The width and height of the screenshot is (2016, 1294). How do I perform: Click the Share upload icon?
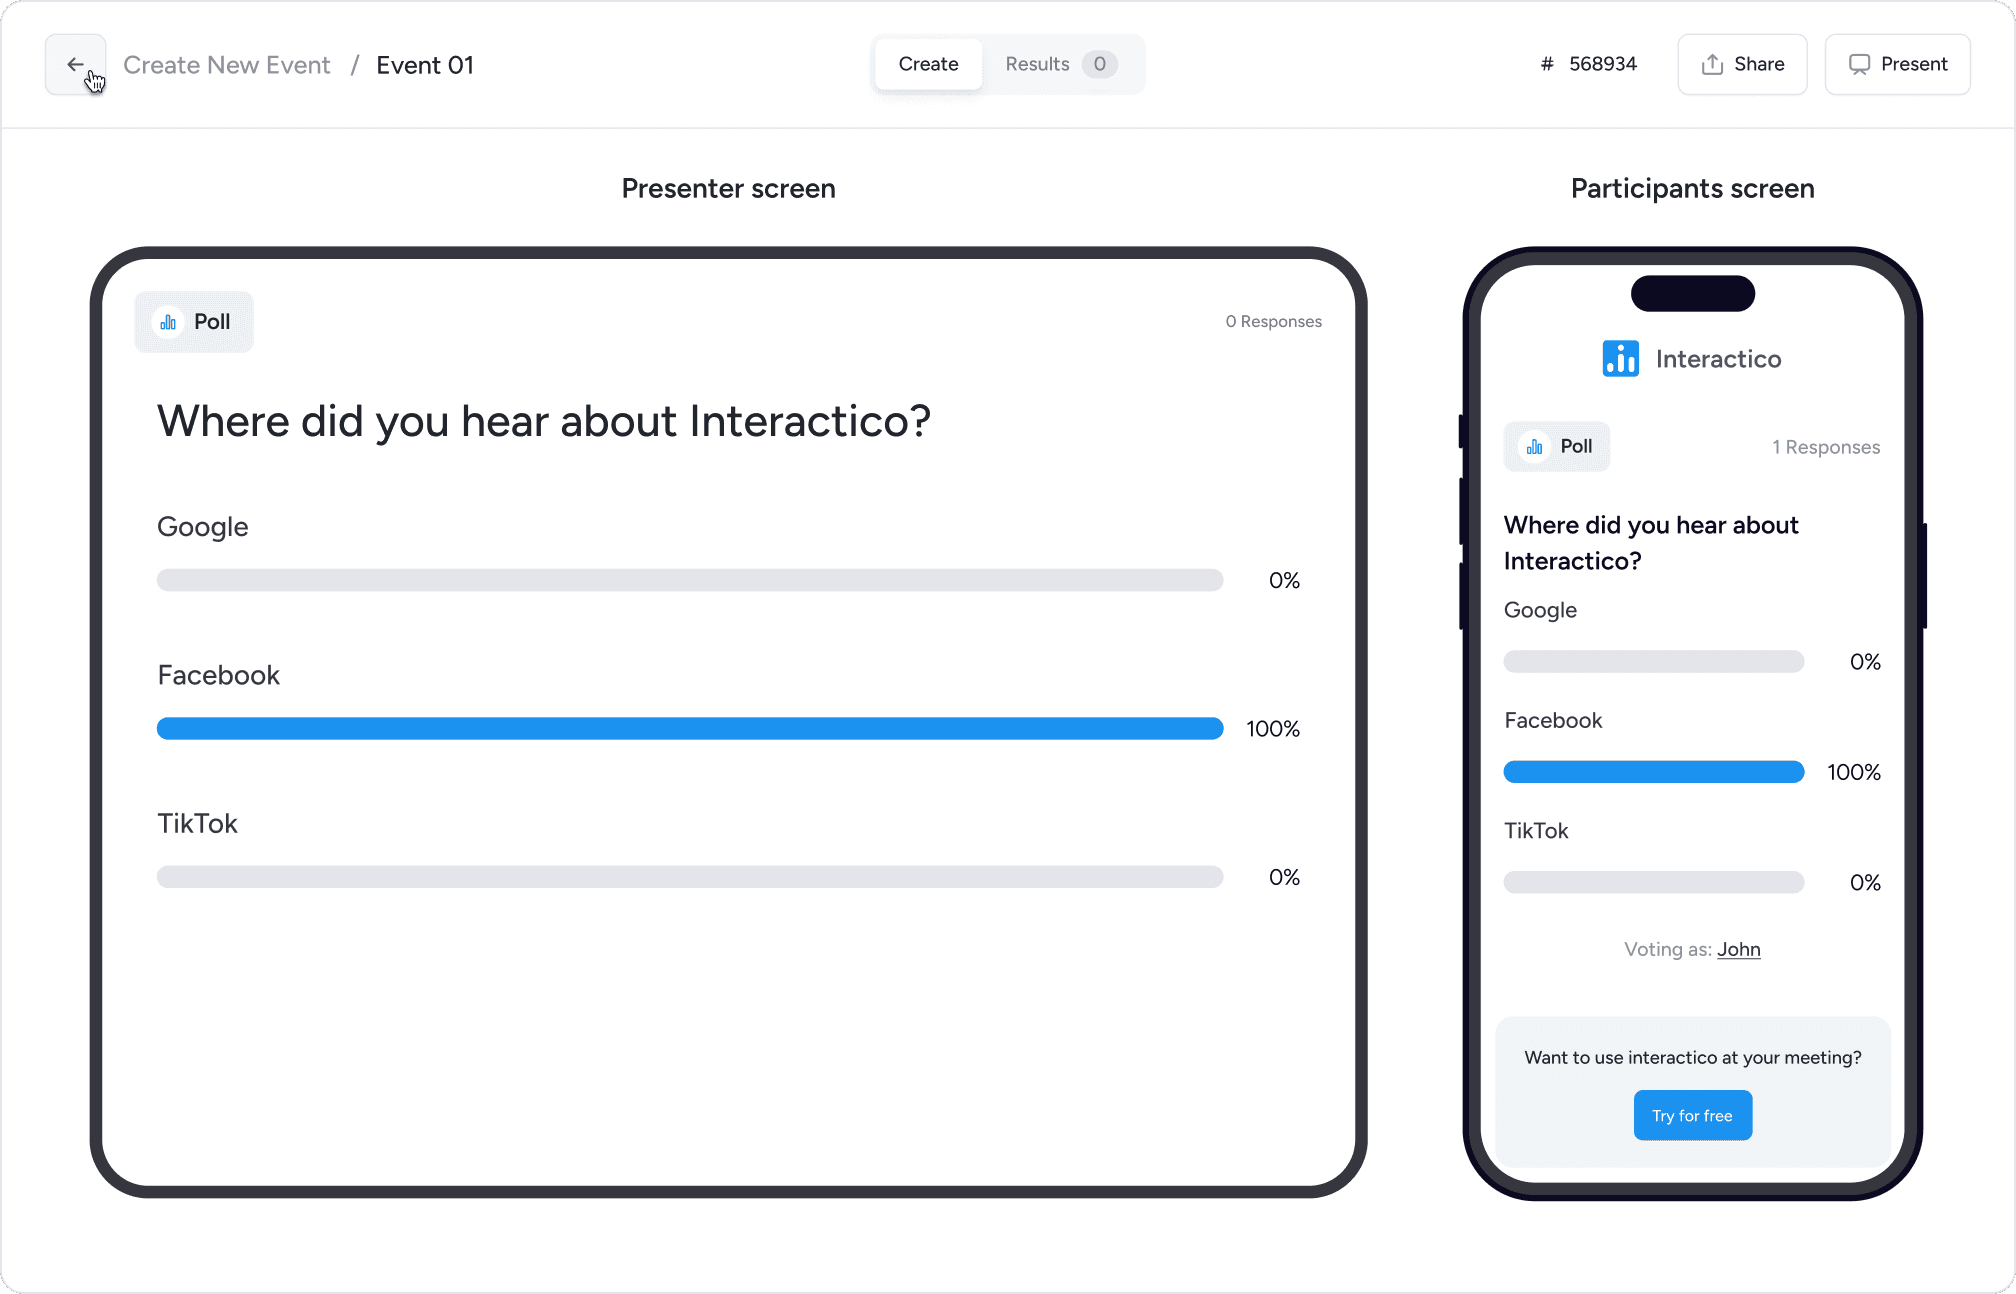(x=1712, y=65)
